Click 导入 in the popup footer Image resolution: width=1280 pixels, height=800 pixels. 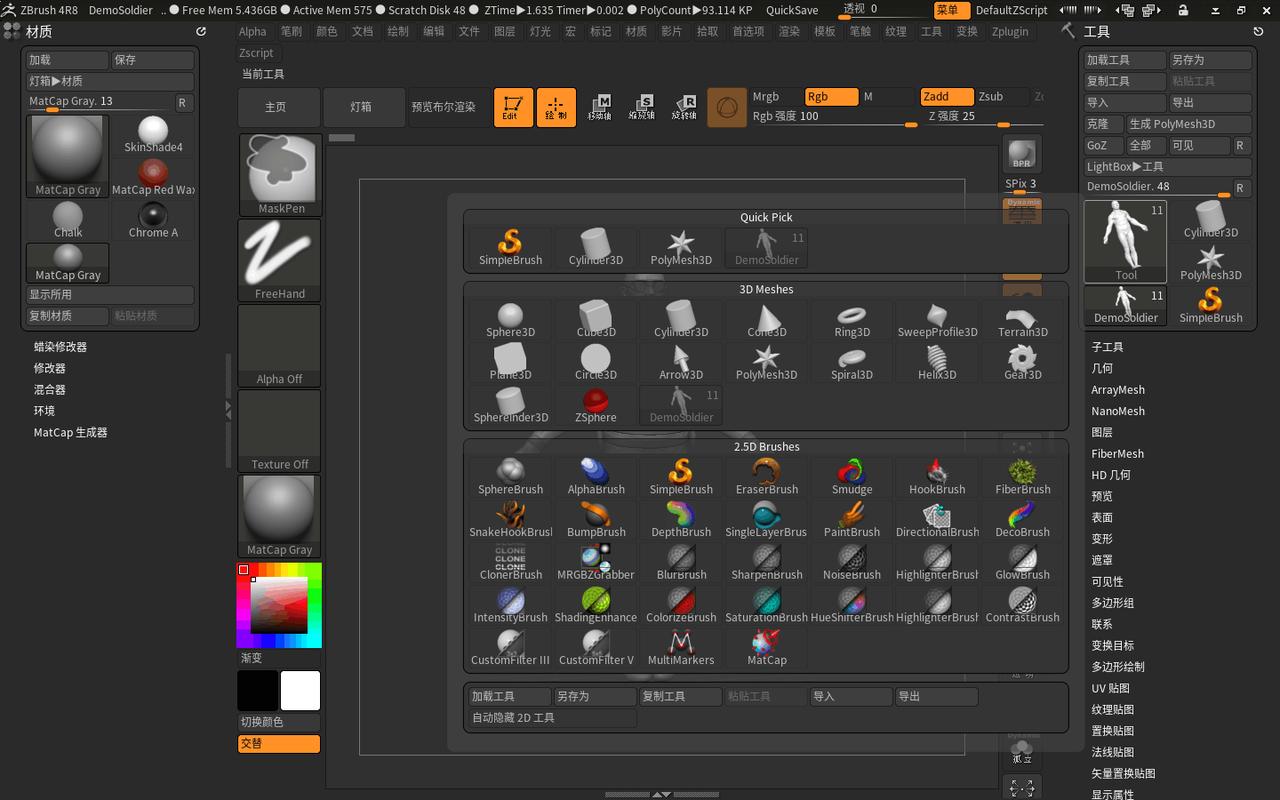coord(851,696)
